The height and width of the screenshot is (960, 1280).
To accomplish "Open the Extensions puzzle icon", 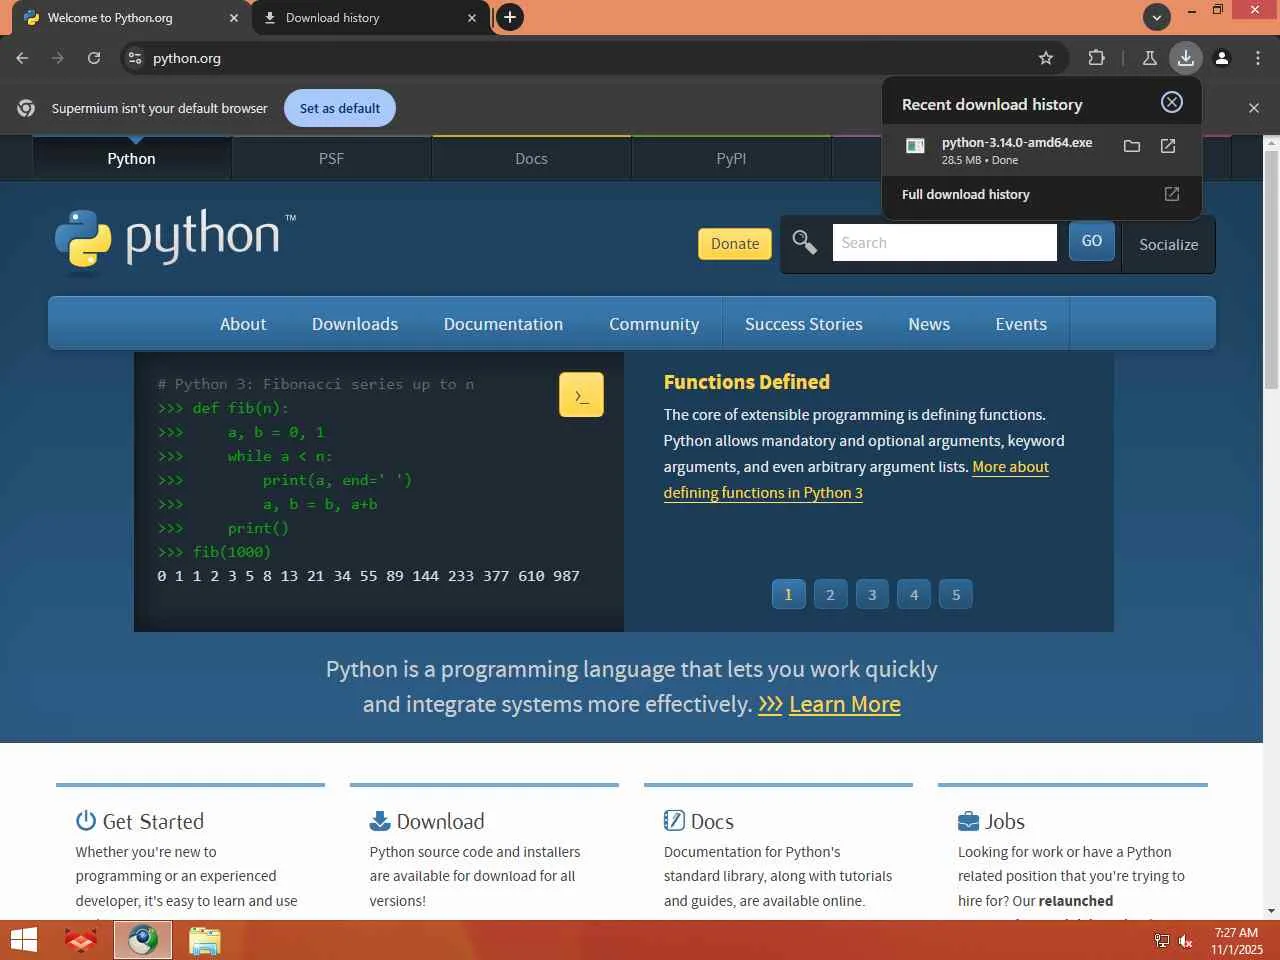I will point(1096,58).
